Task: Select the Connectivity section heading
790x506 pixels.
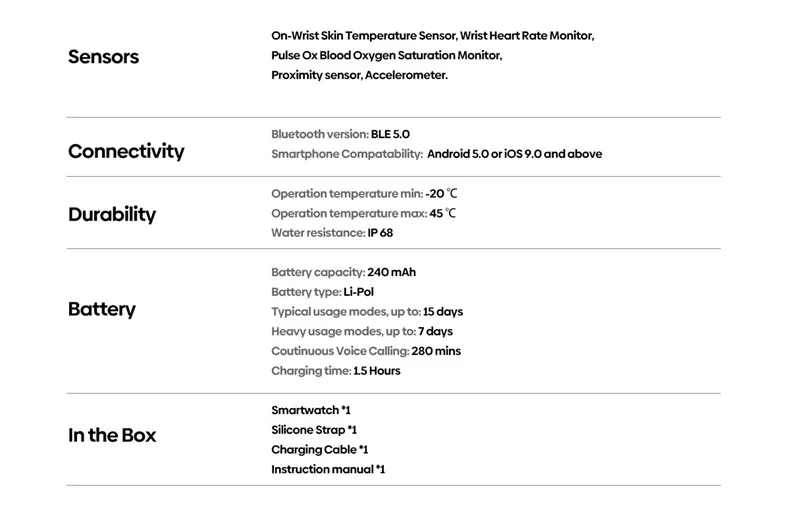Action: point(126,152)
